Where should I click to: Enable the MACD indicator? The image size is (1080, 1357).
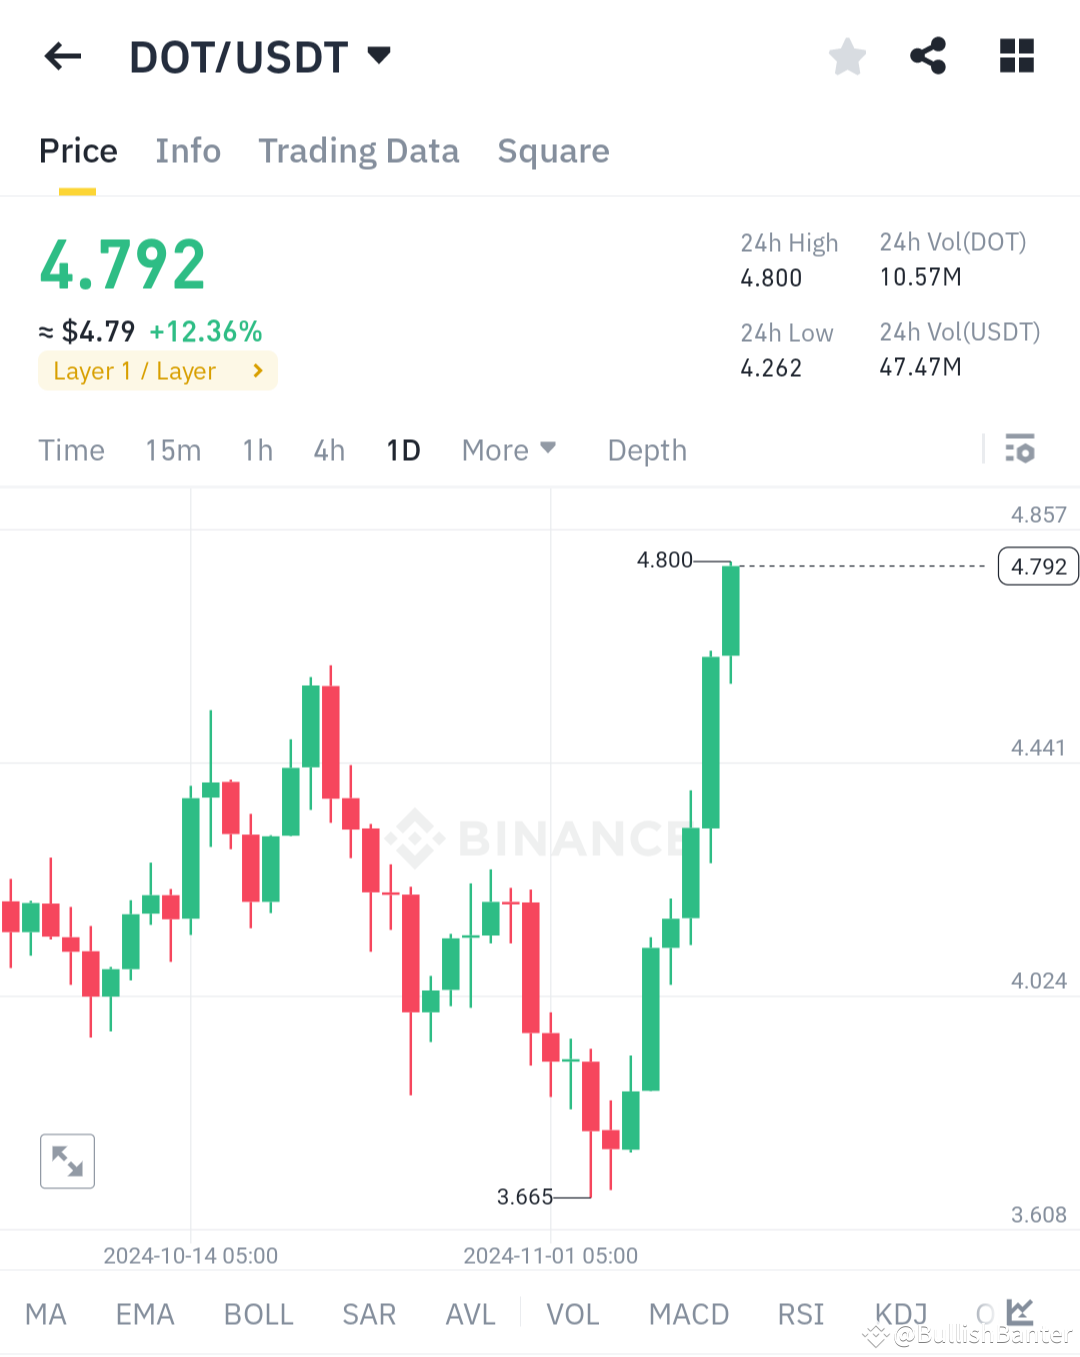(688, 1313)
